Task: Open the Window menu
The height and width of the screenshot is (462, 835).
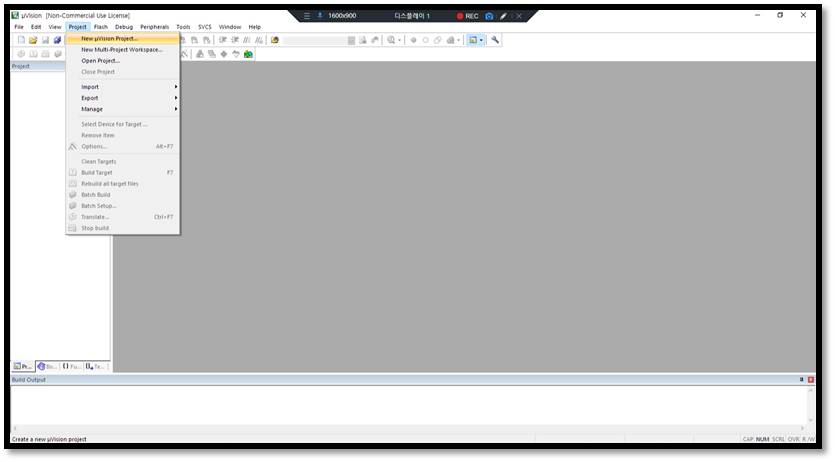Action: tap(230, 27)
